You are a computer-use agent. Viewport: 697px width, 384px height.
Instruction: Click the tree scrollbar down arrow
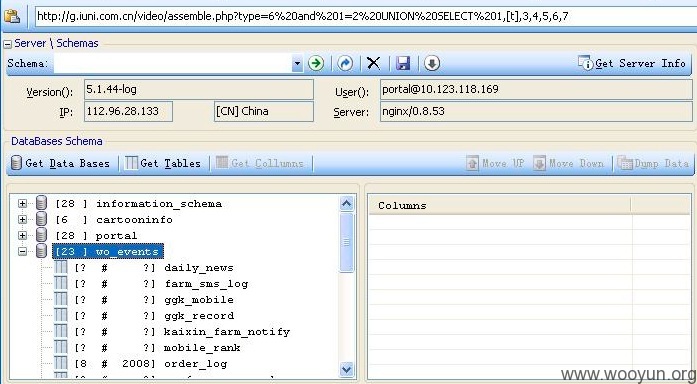[347, 369]
